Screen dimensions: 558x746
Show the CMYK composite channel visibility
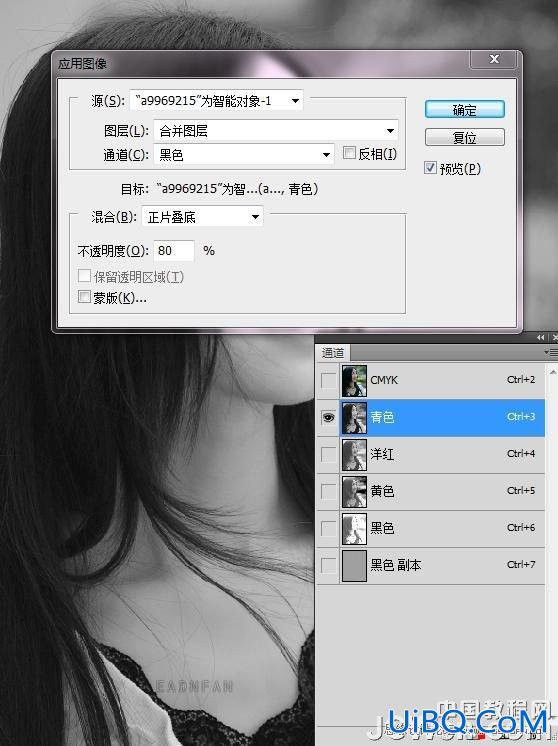click(328, 381)
